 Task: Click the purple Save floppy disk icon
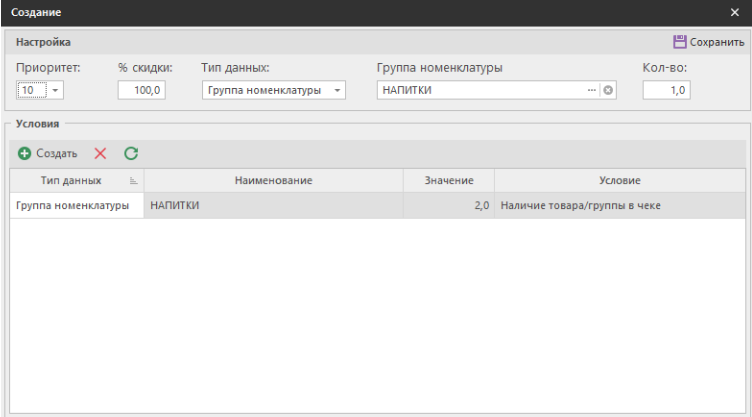tap(680, 42)
